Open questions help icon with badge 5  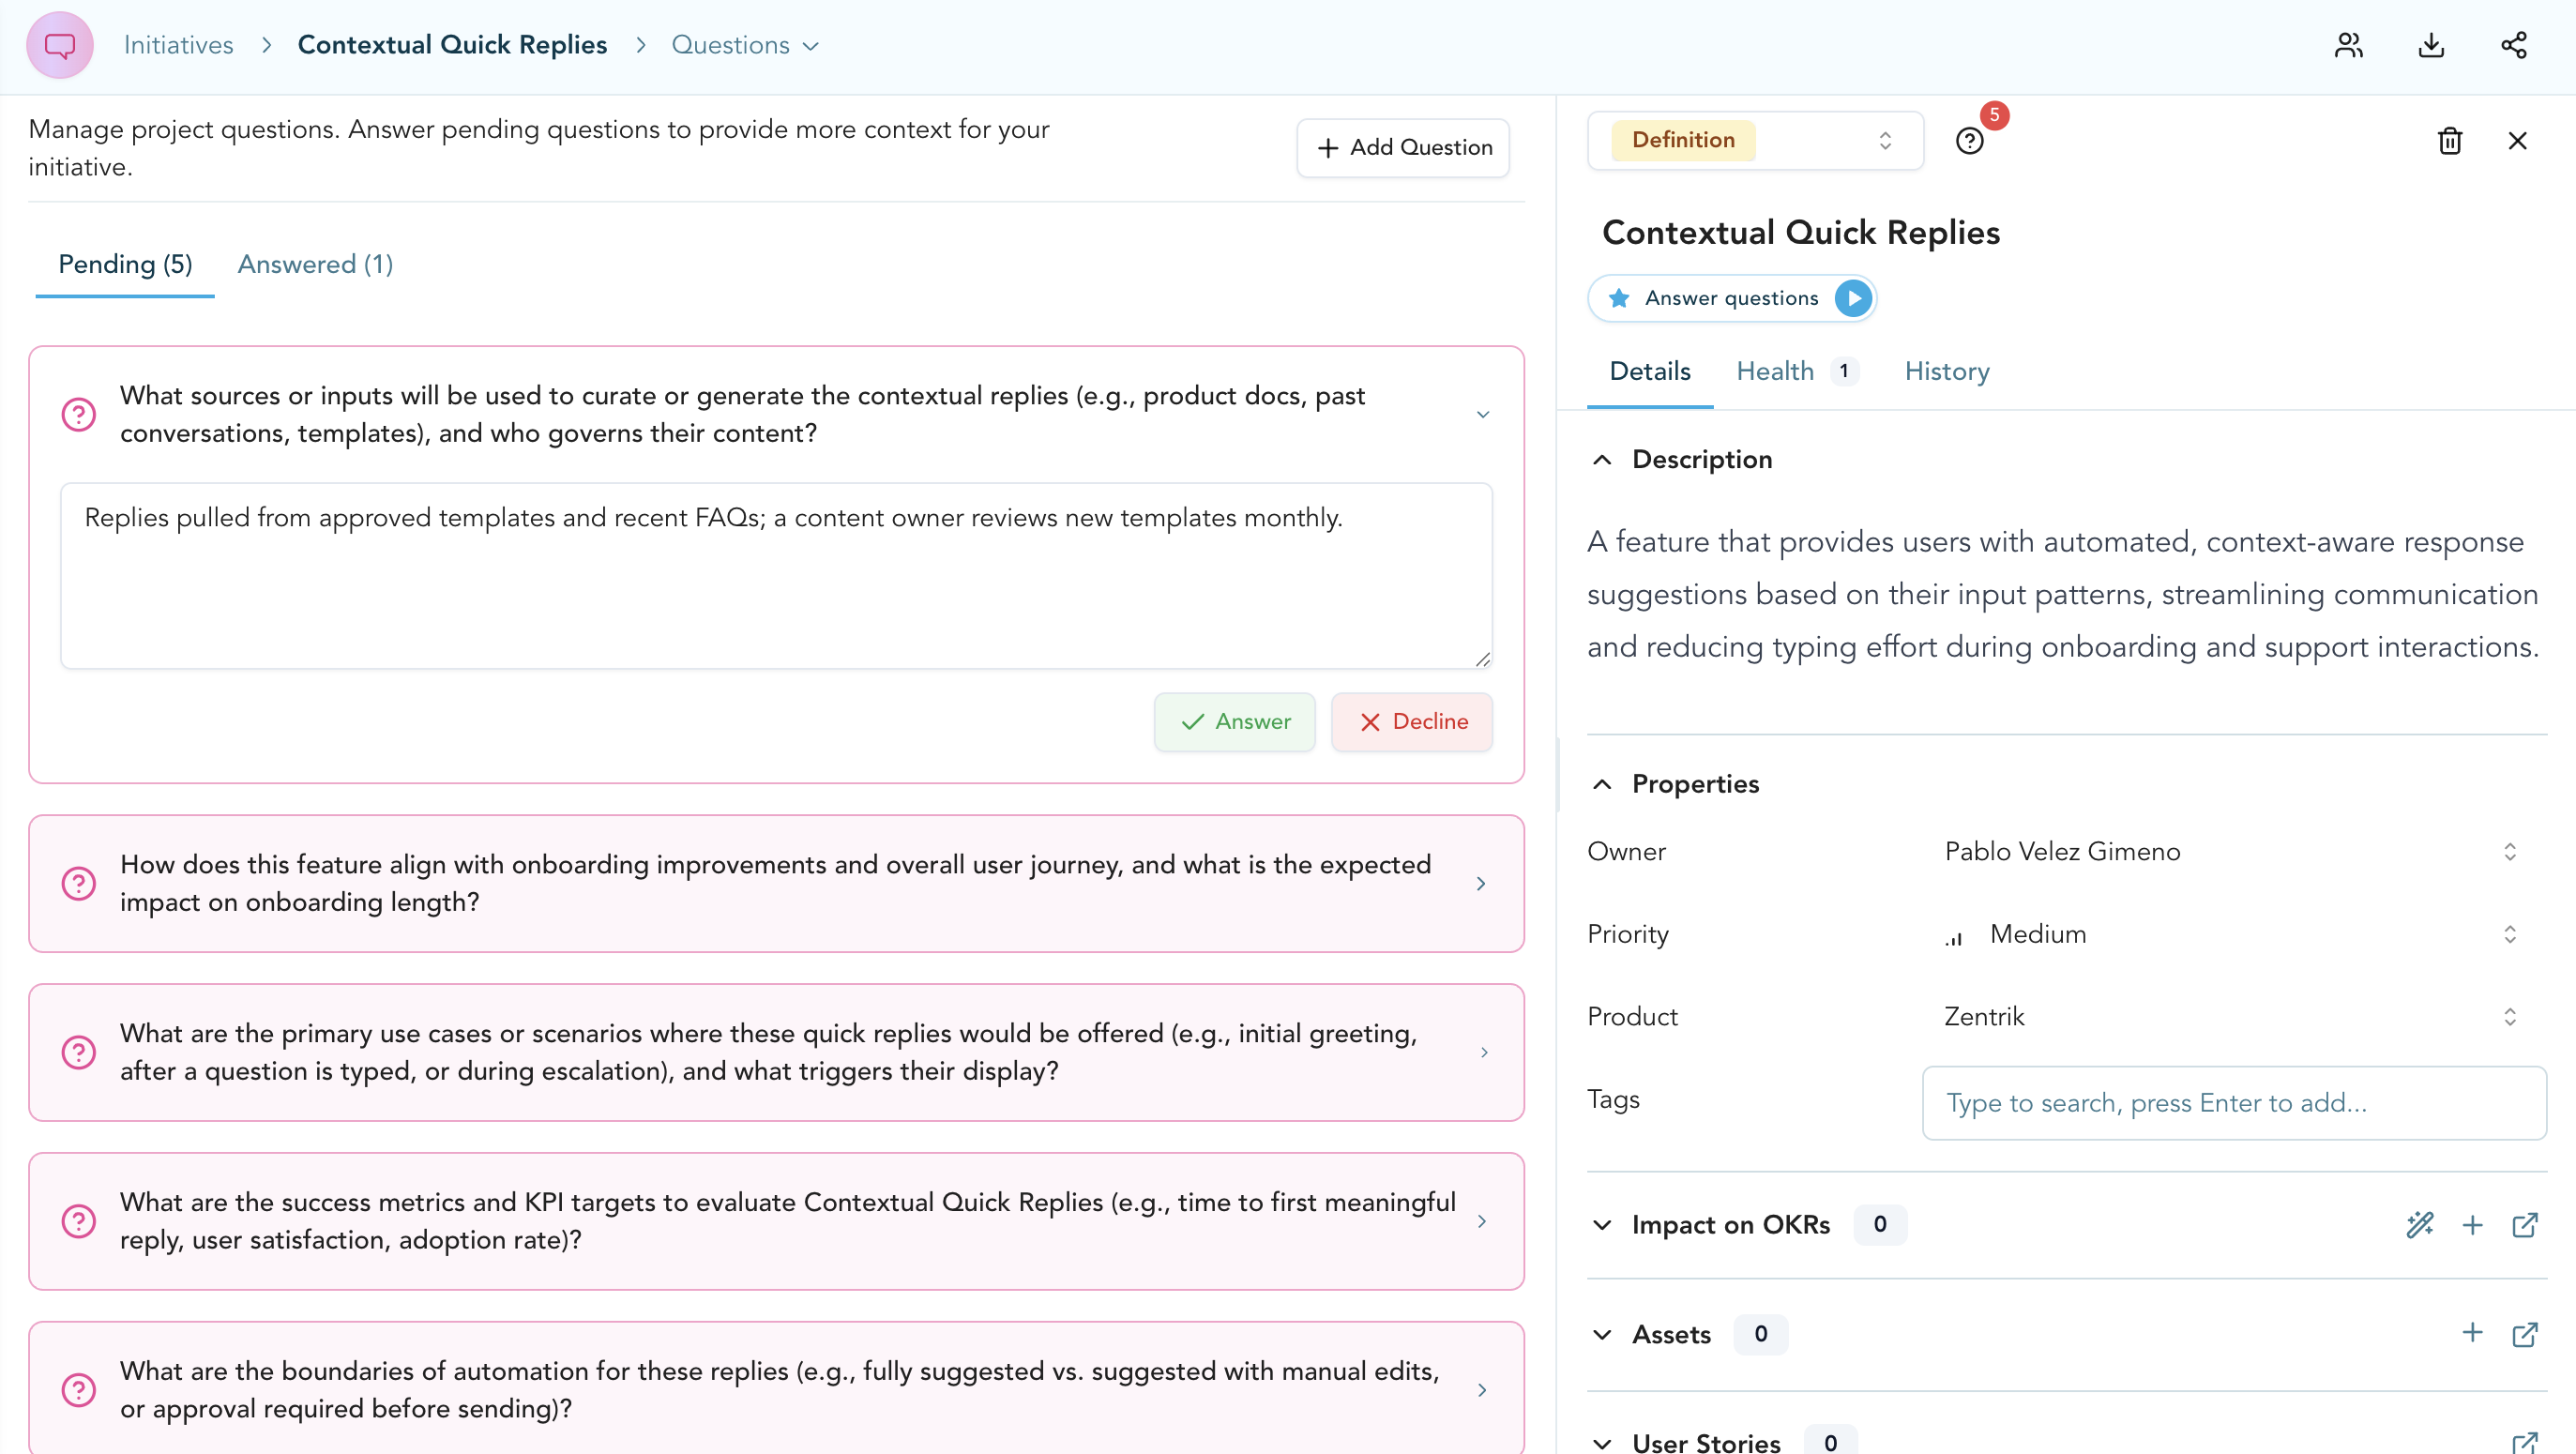tap(1969, 141)
